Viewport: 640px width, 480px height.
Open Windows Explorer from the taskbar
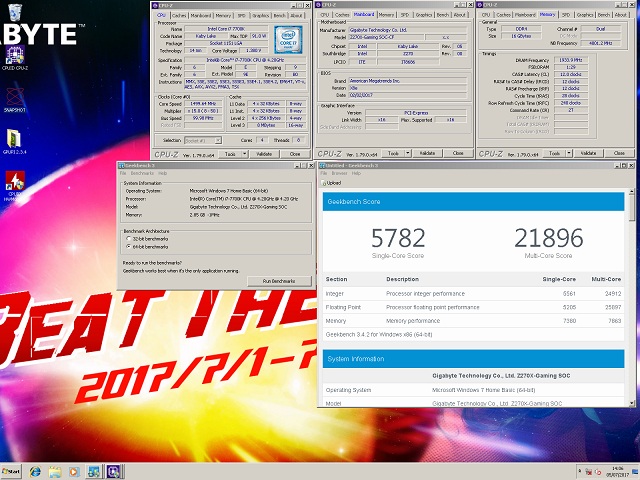coord(55,471)
